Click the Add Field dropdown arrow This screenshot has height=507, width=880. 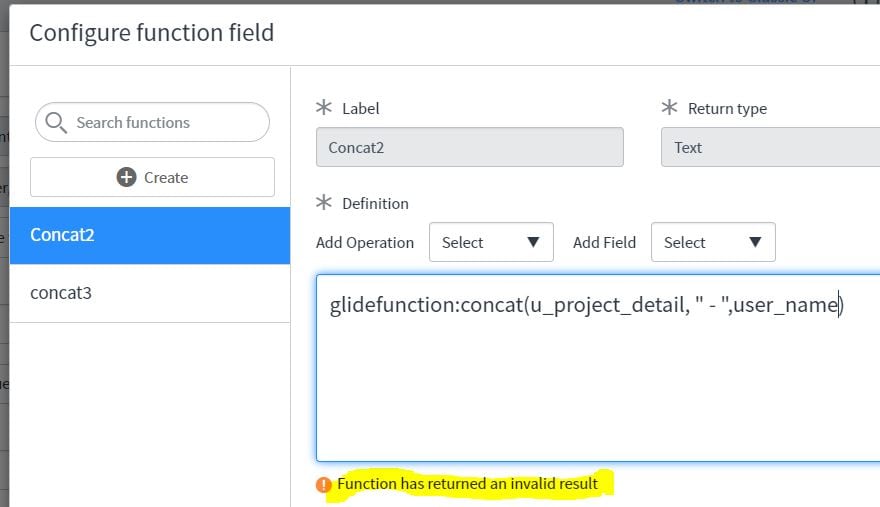[755, 242]
